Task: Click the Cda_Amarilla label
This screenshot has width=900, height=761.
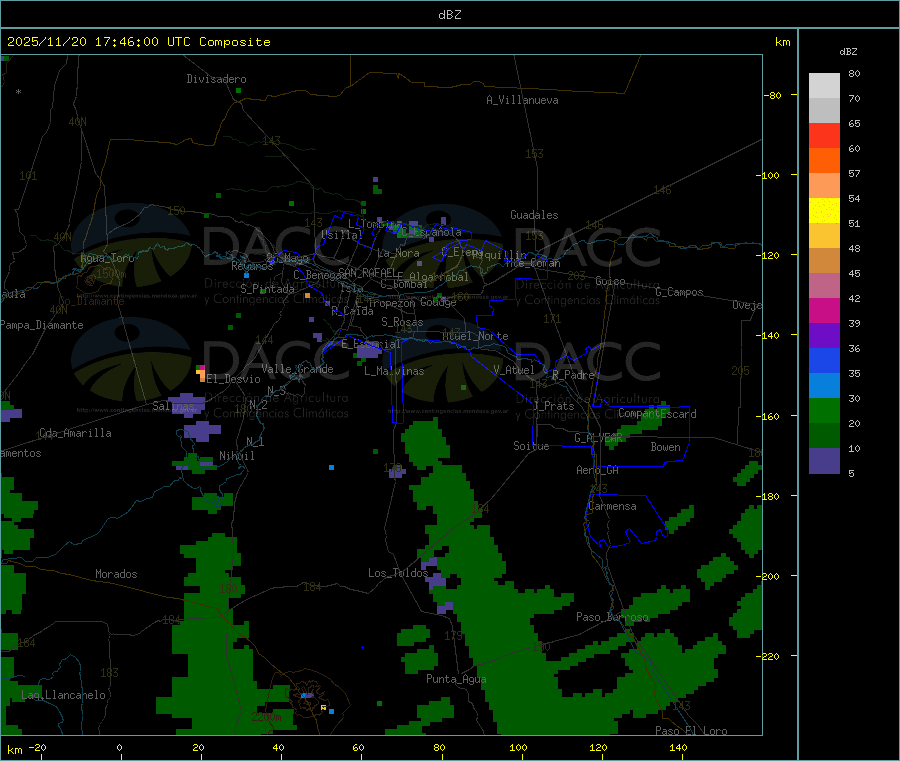Action: (x=75, y=433)
